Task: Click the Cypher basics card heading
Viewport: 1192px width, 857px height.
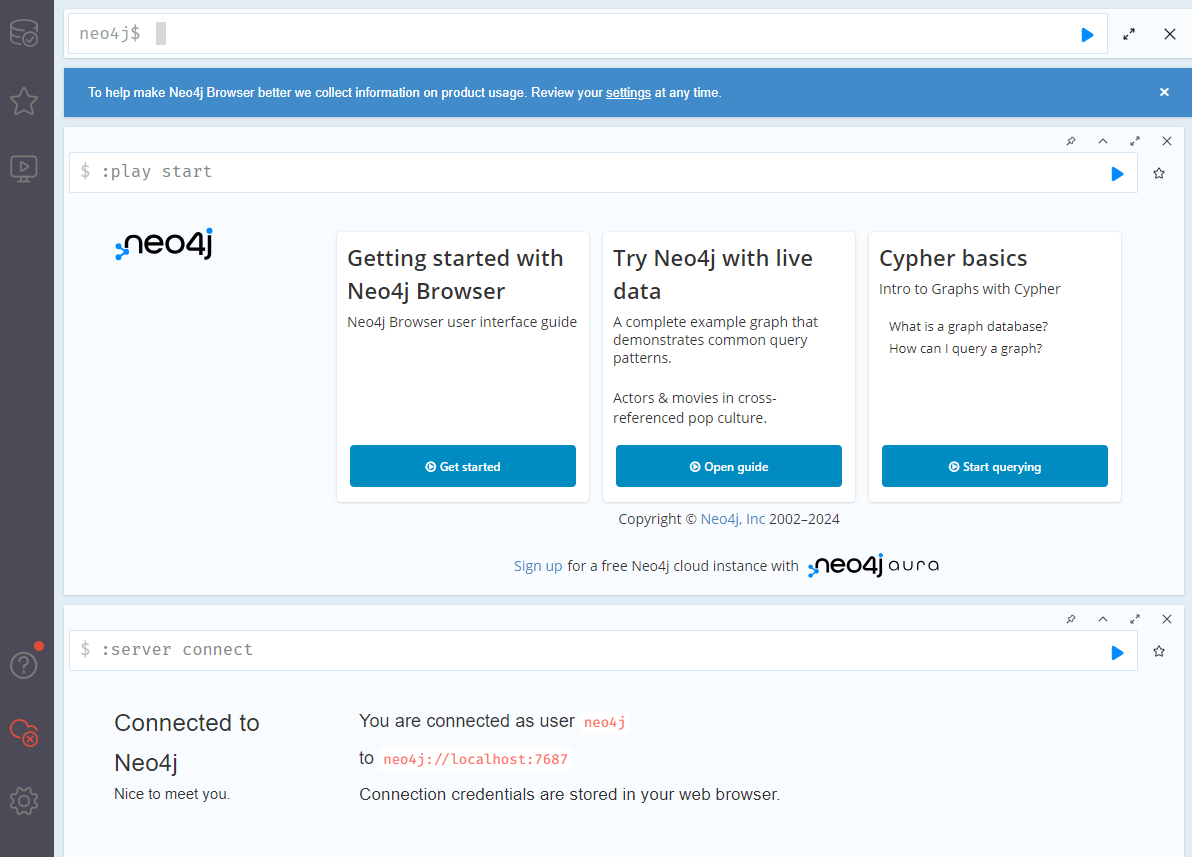Action: (x=953, y=259)
